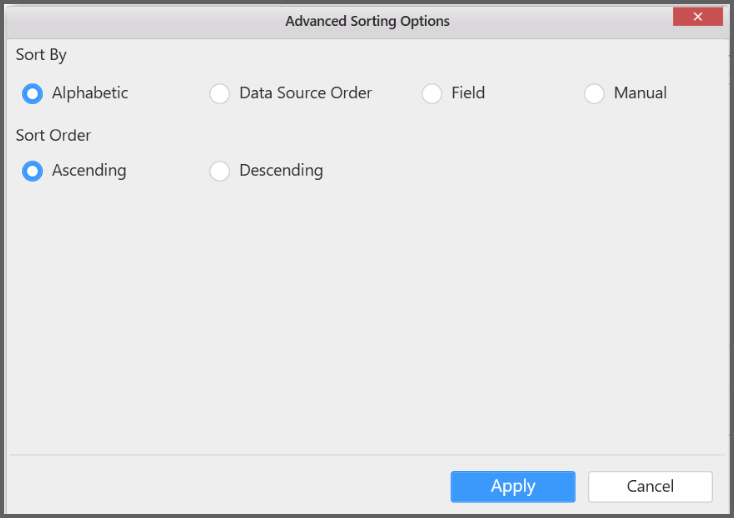Select the Field sort option
The width and height of the screenshot is (734, 518).
[432, 93]
